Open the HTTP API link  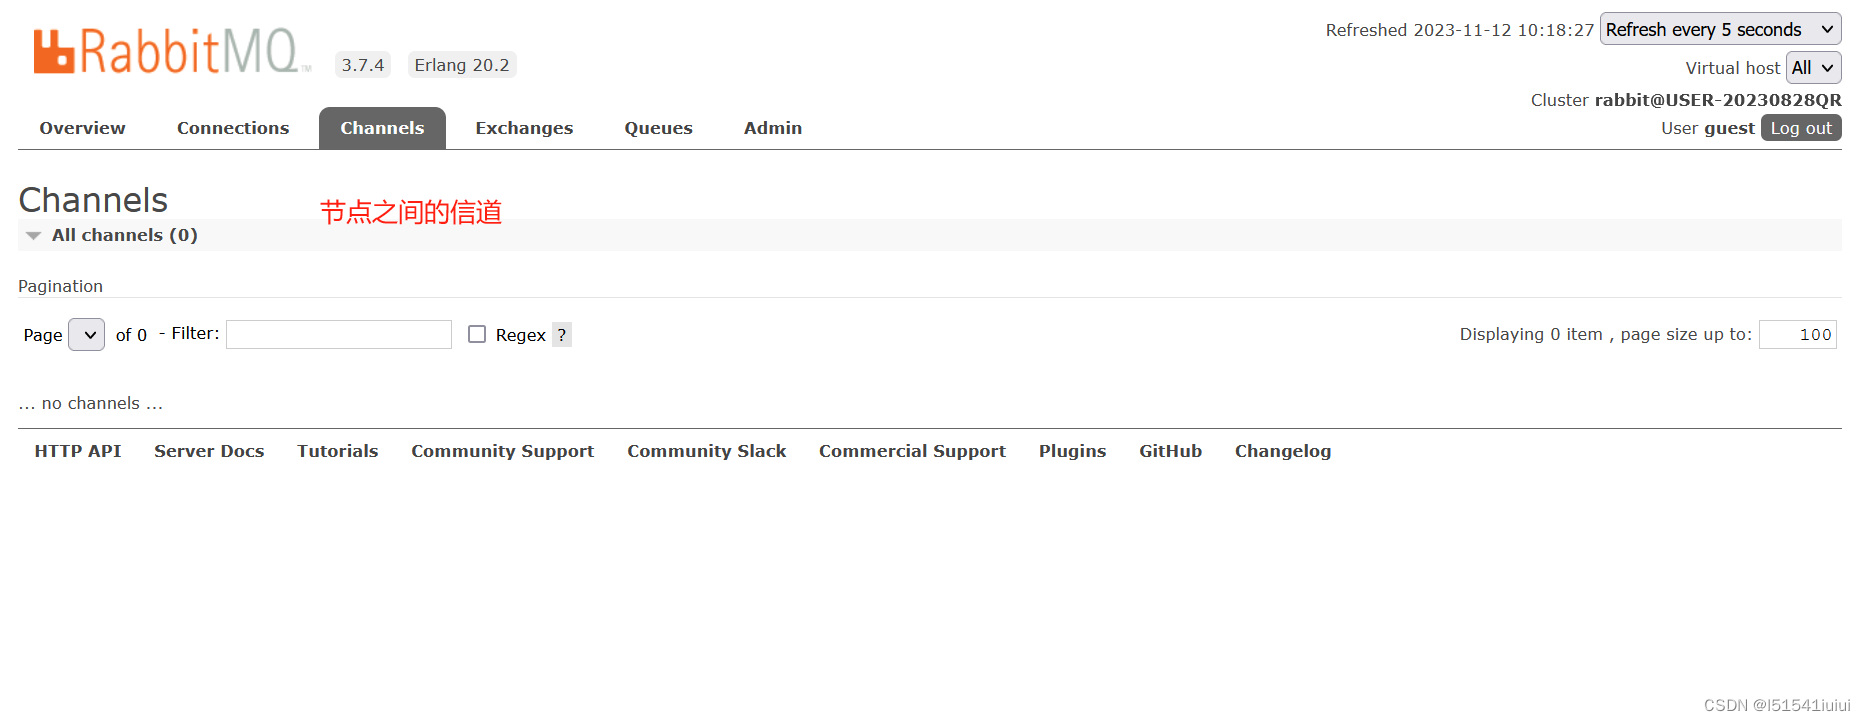pyautogui.click(x=78, y=451)
